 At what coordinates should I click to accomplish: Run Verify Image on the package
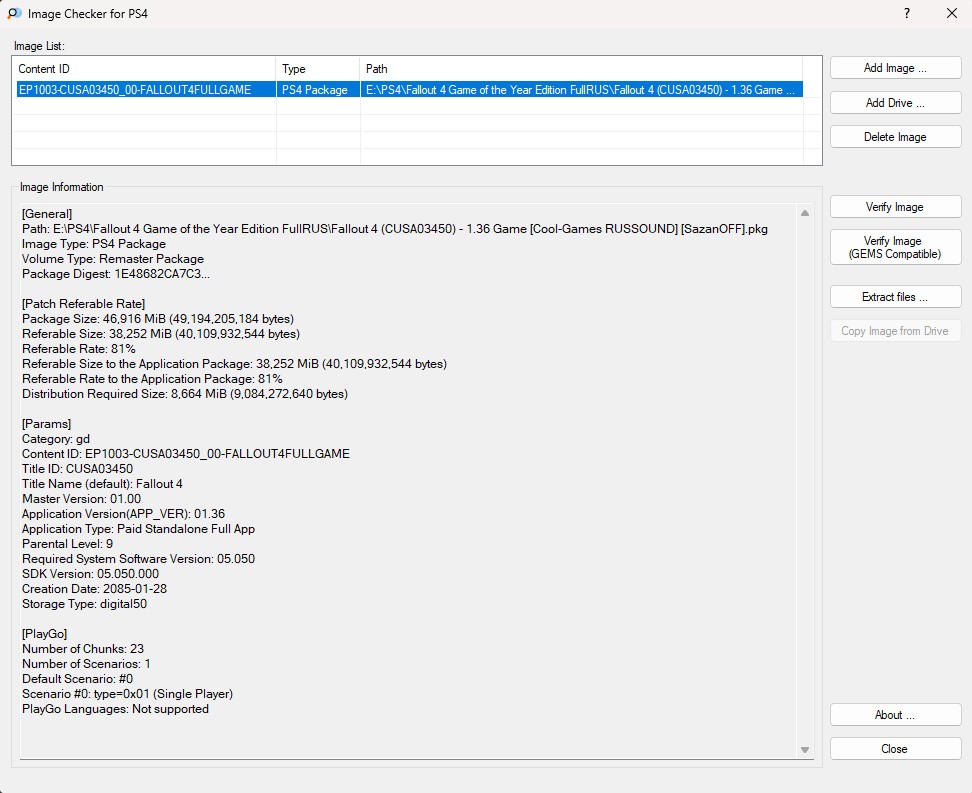point(895,207)
